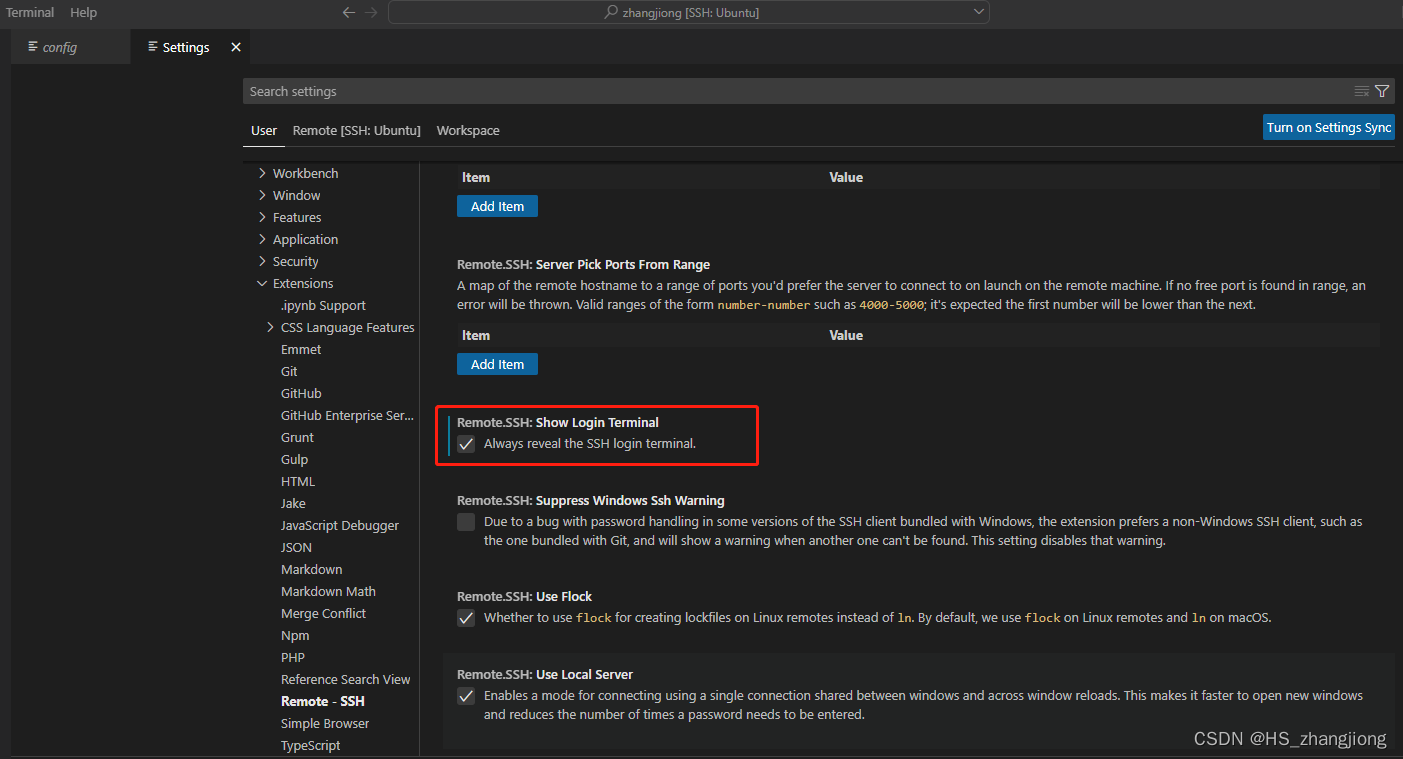Close the Settings tab
The width and height of the screenshot is (1403, 759).
point(236,47)
